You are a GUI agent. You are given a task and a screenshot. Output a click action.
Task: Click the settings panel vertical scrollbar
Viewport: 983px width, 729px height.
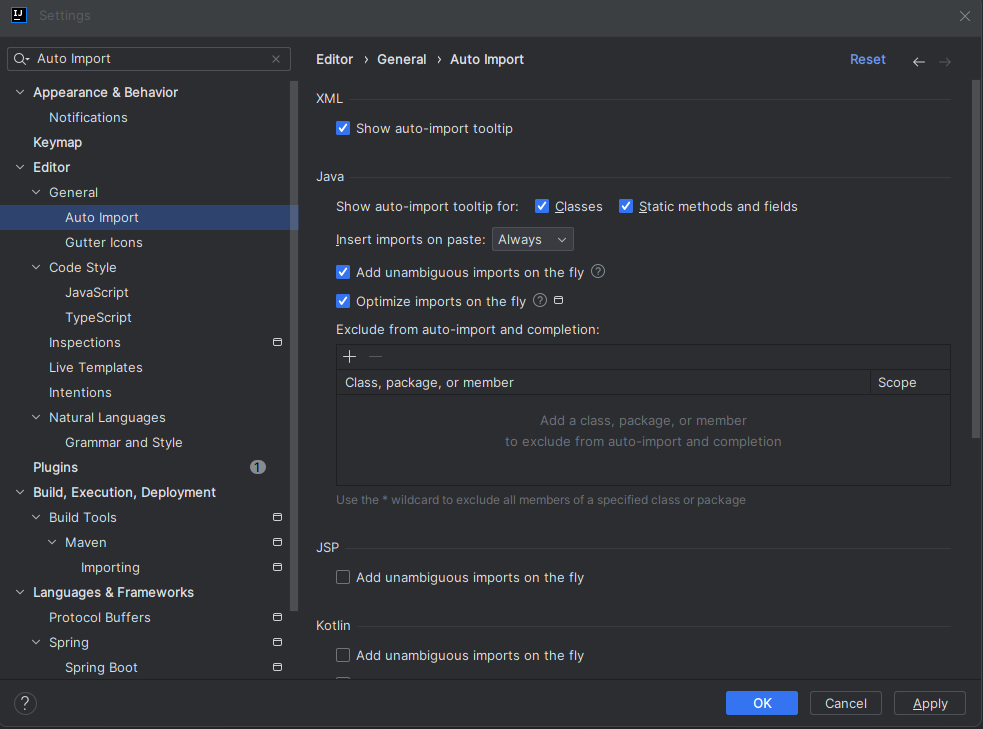975,260
